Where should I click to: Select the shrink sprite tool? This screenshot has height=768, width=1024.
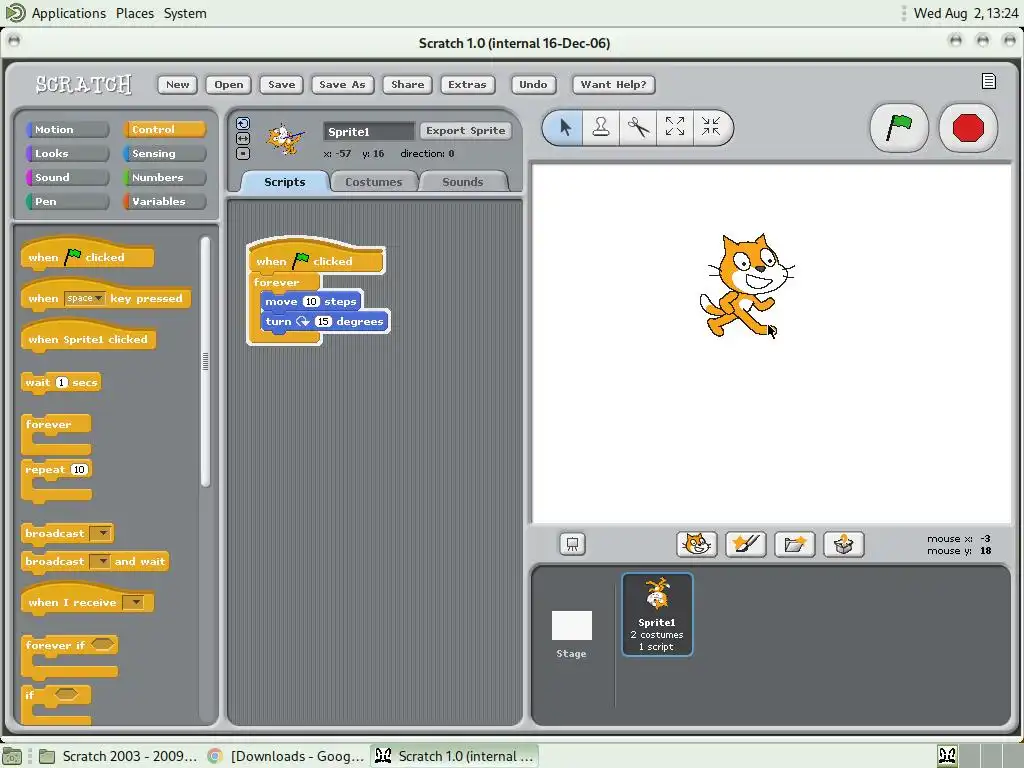click(711, 127)
